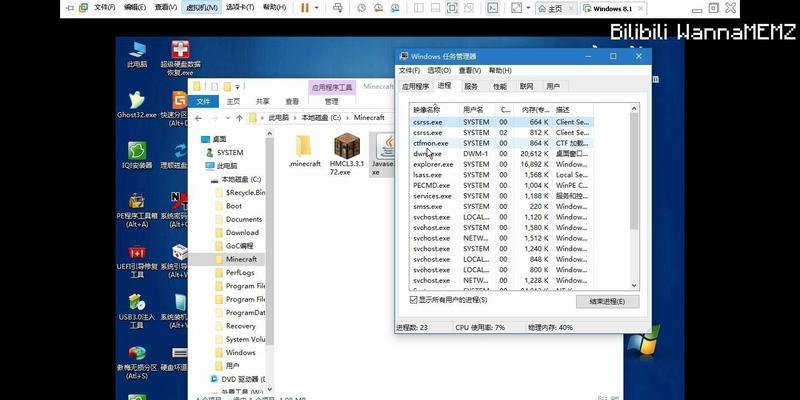The height and width of the screenshot is (400, 800).
Task: Open Explorer quick access toolbar customize arrow
Action: [x=238, y=87]
